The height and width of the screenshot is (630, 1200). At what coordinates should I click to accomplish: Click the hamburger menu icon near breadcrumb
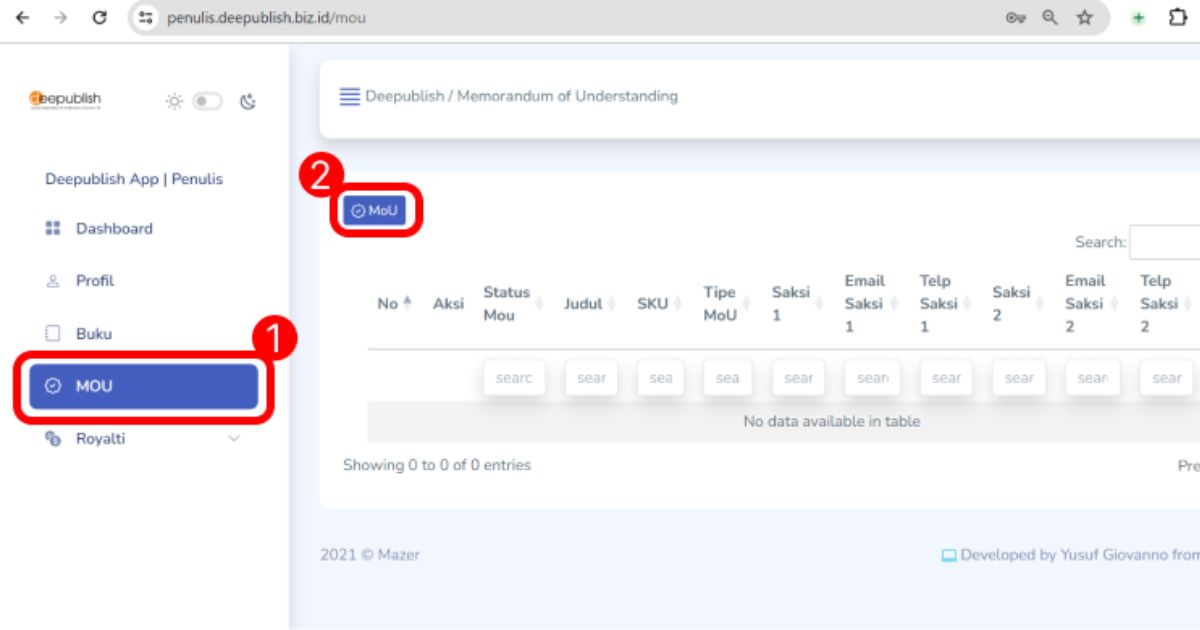[349, 97]
